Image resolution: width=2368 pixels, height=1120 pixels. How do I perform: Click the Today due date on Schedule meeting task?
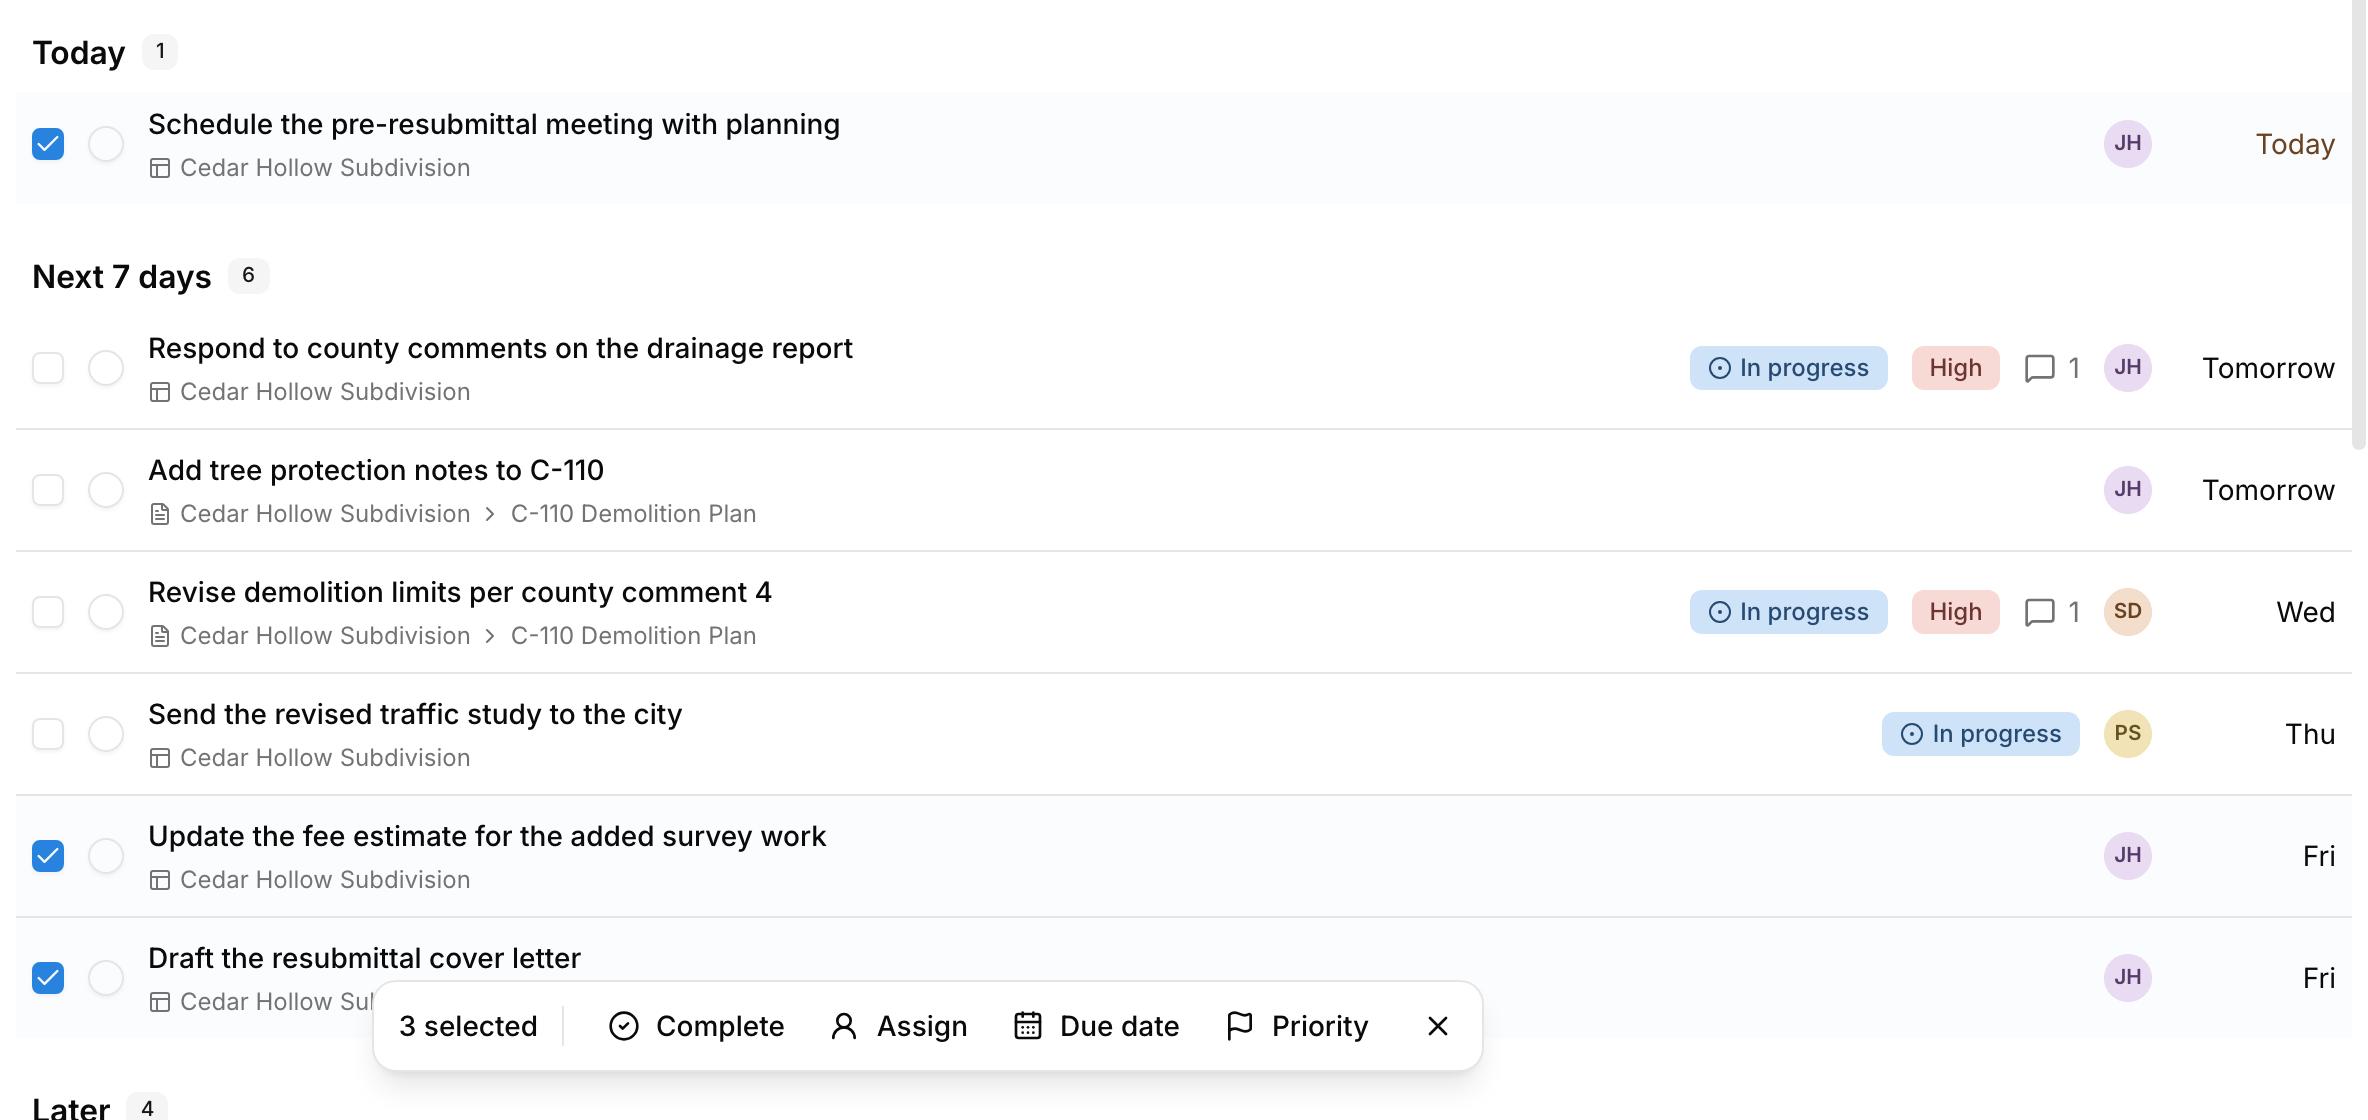point(2295,144)
